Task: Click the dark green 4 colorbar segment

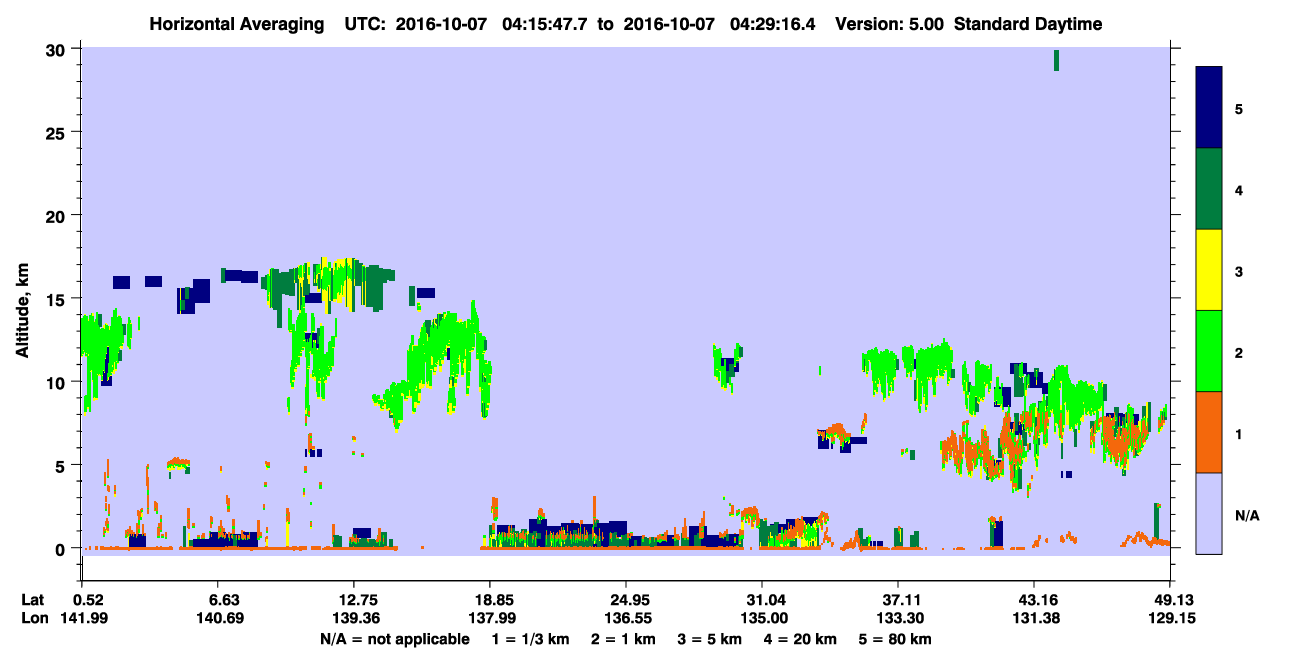Action: tap(1209, 189)
